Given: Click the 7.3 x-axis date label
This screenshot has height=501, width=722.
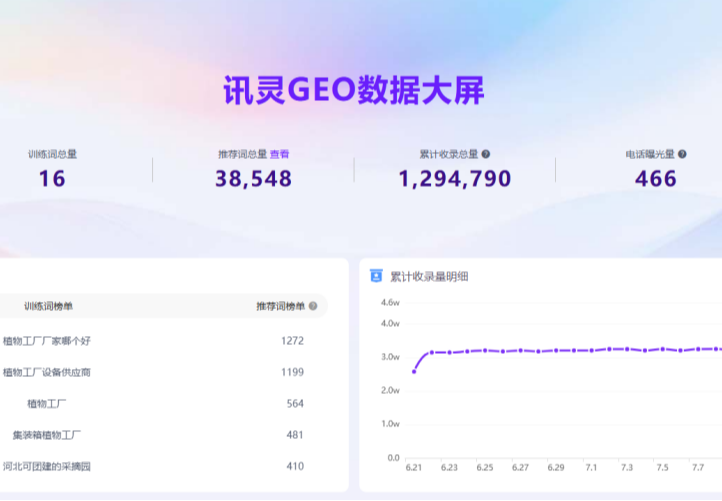Looking at the screenshot, I should click(627, 467).
